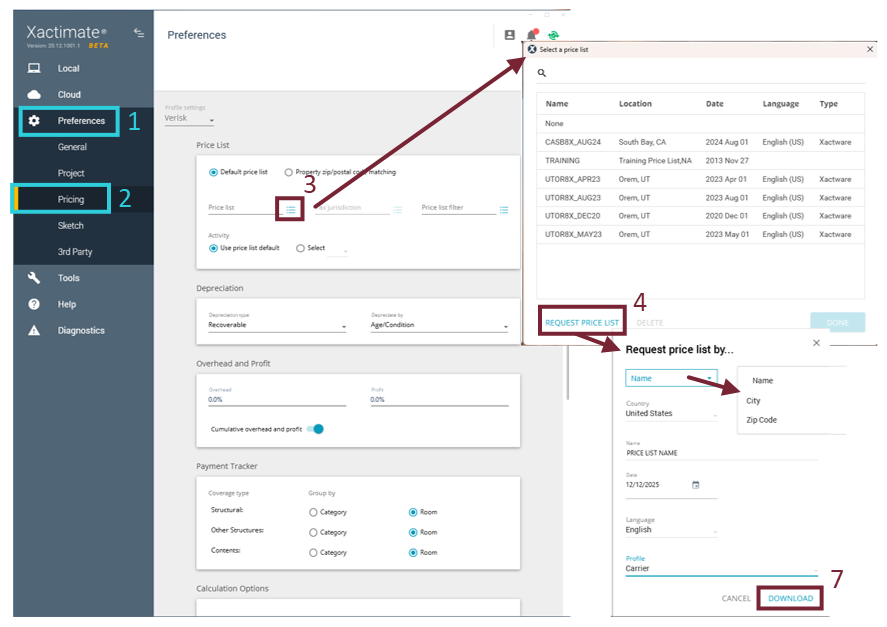Toggle Cumulative overhead and profit switch

point(316,429)
